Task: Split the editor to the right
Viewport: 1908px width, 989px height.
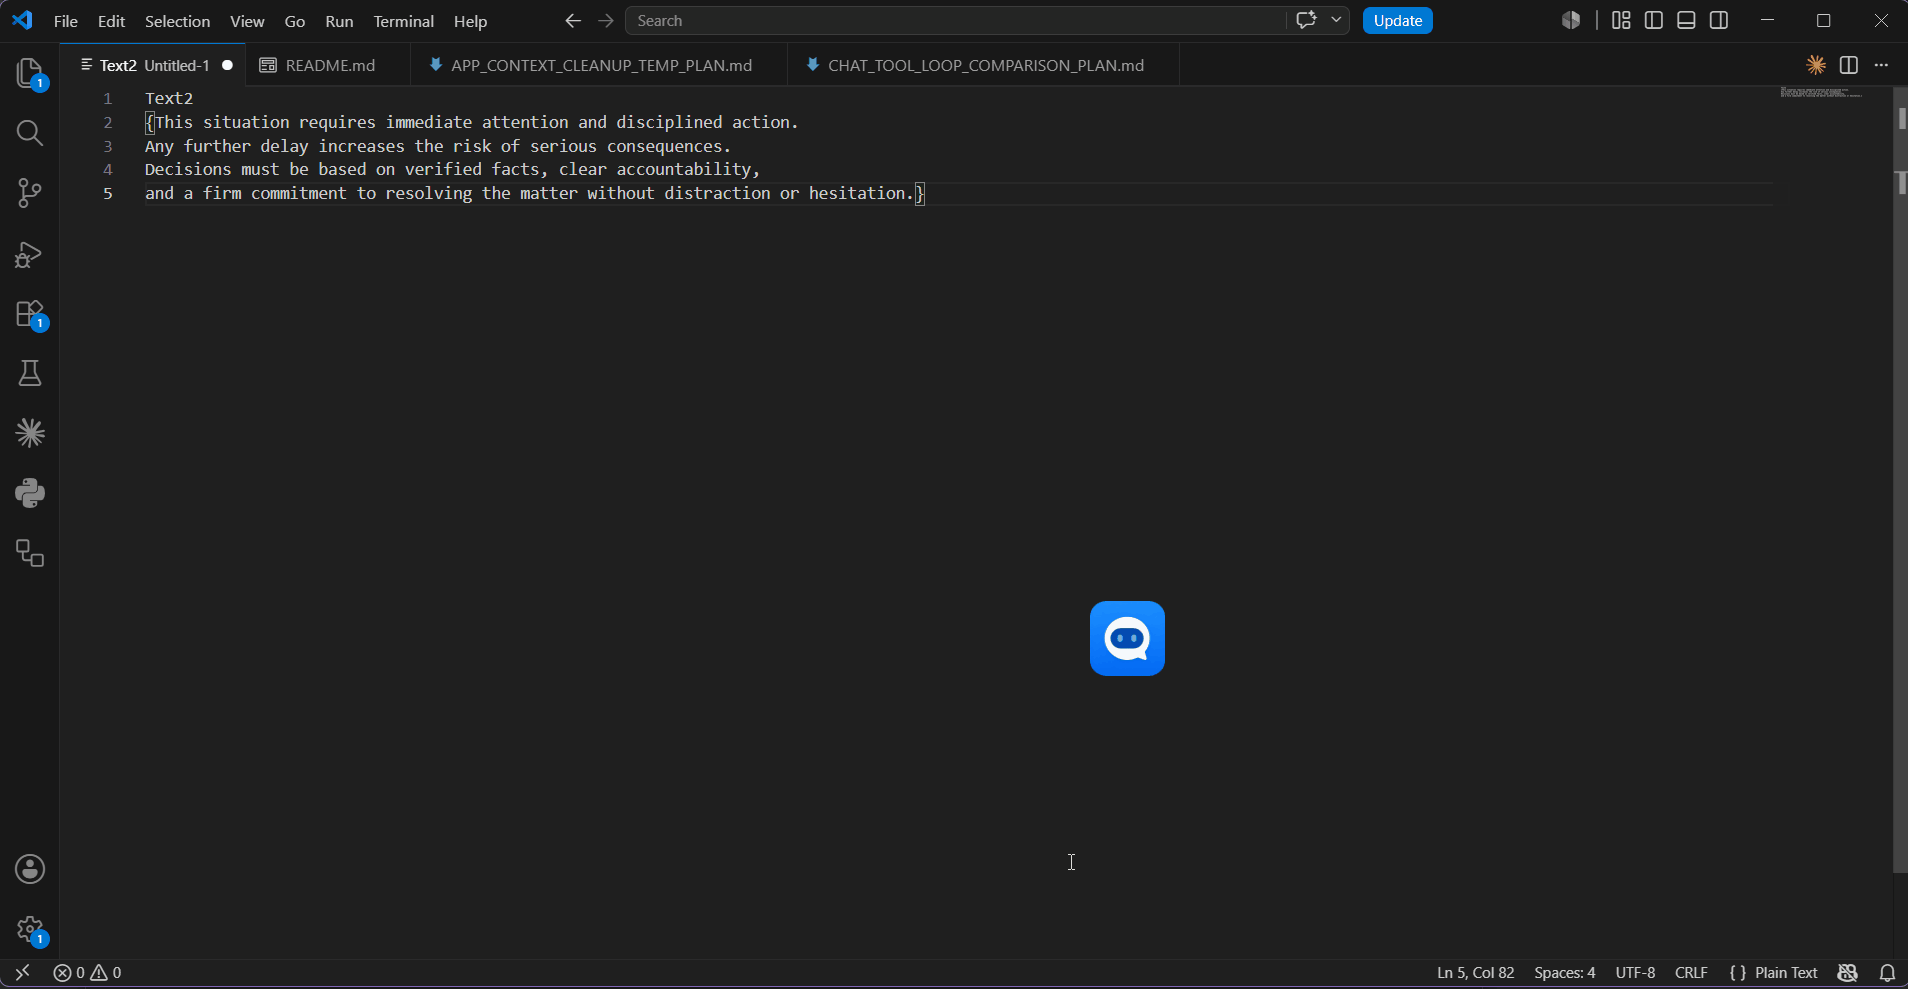Action: coord(1849,65)
